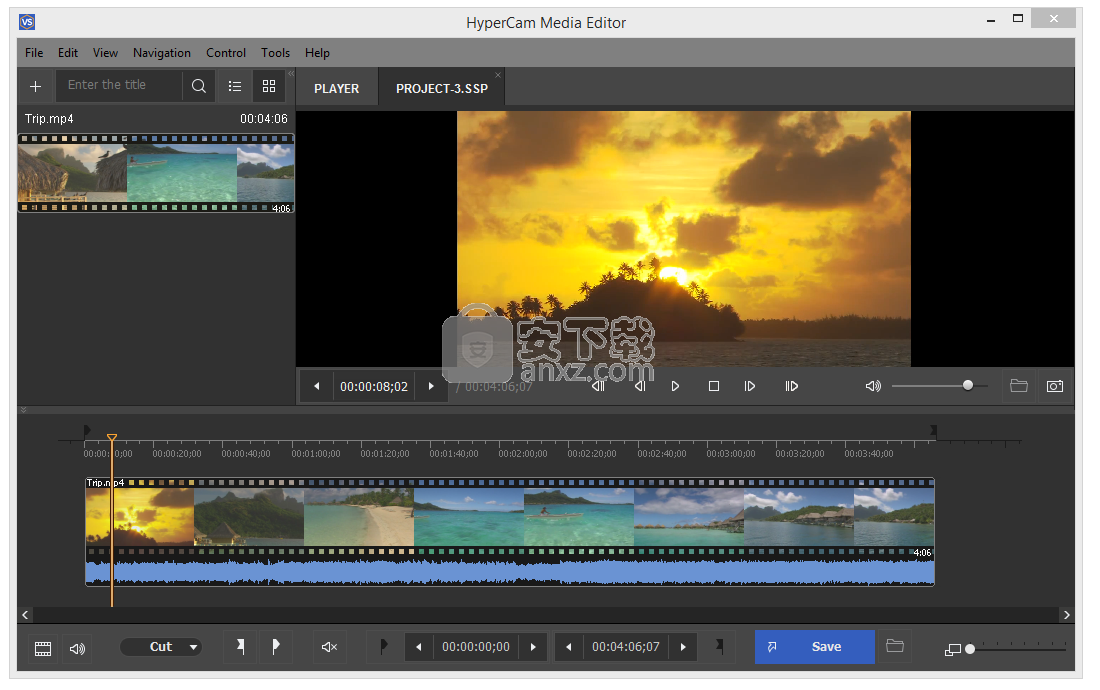Stop video playback
The width and height of the screenshot is (1100, 690).
tap(713, 386)
